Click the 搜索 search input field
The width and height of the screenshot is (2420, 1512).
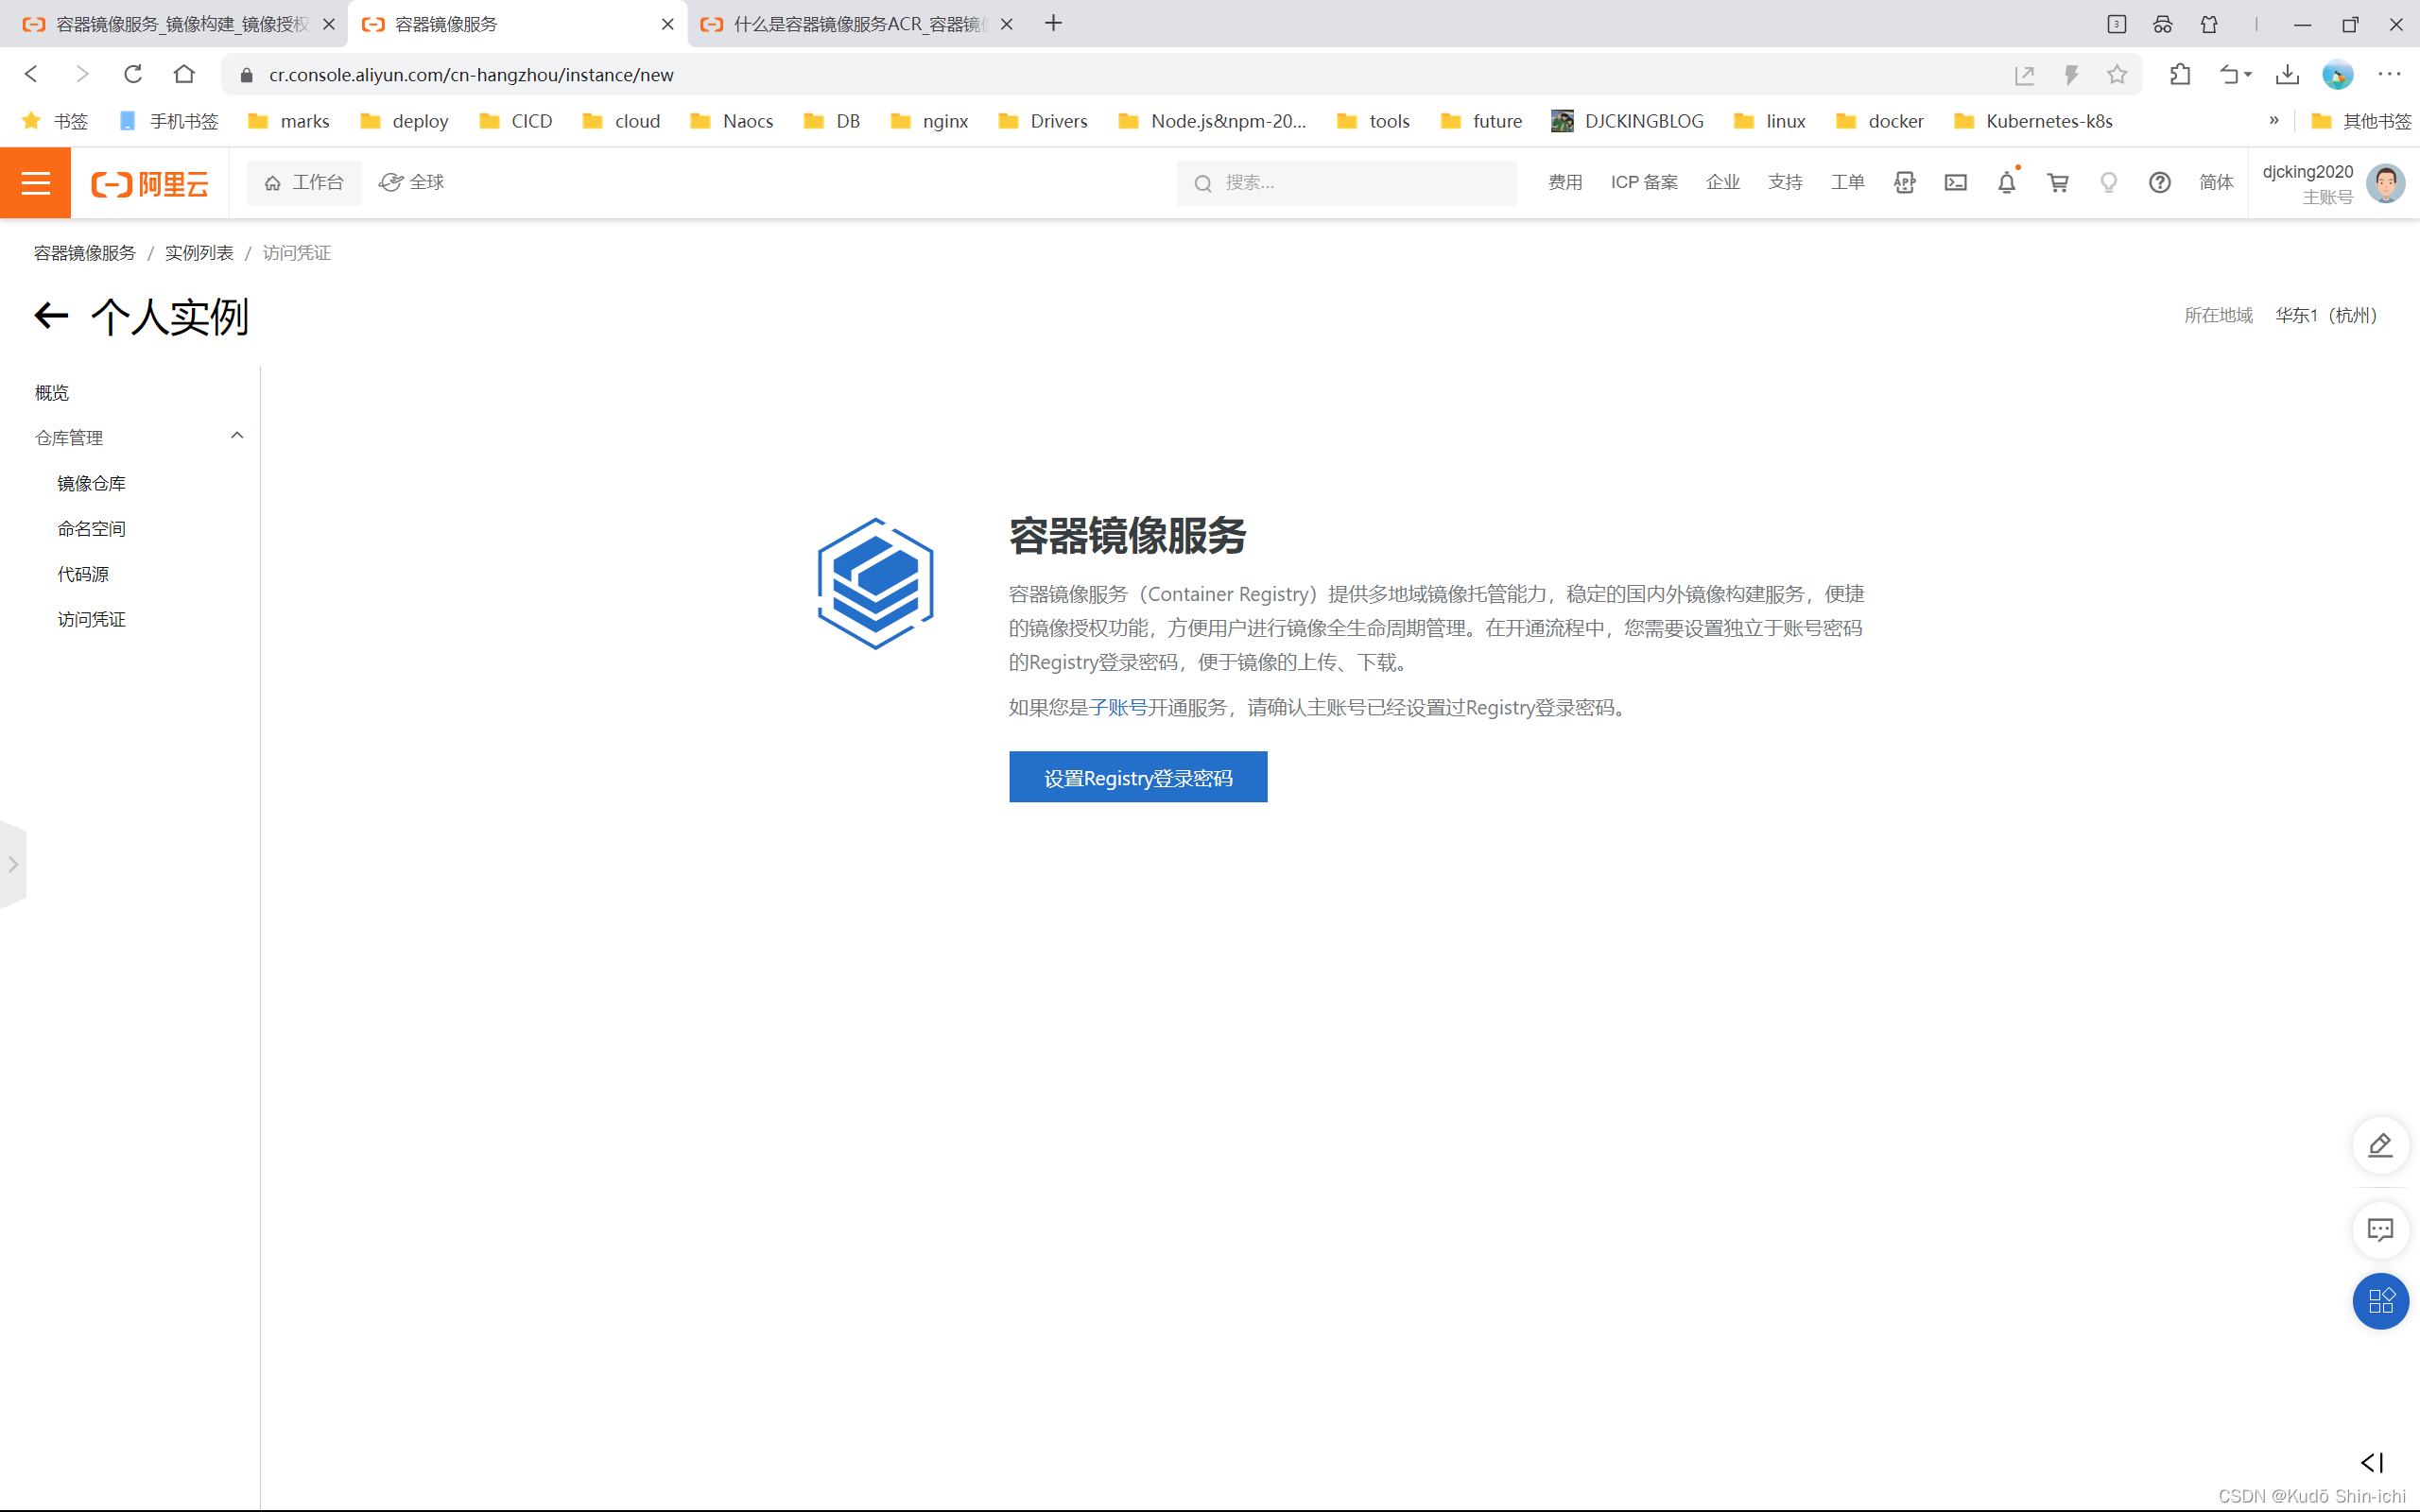pos(1360,182)
